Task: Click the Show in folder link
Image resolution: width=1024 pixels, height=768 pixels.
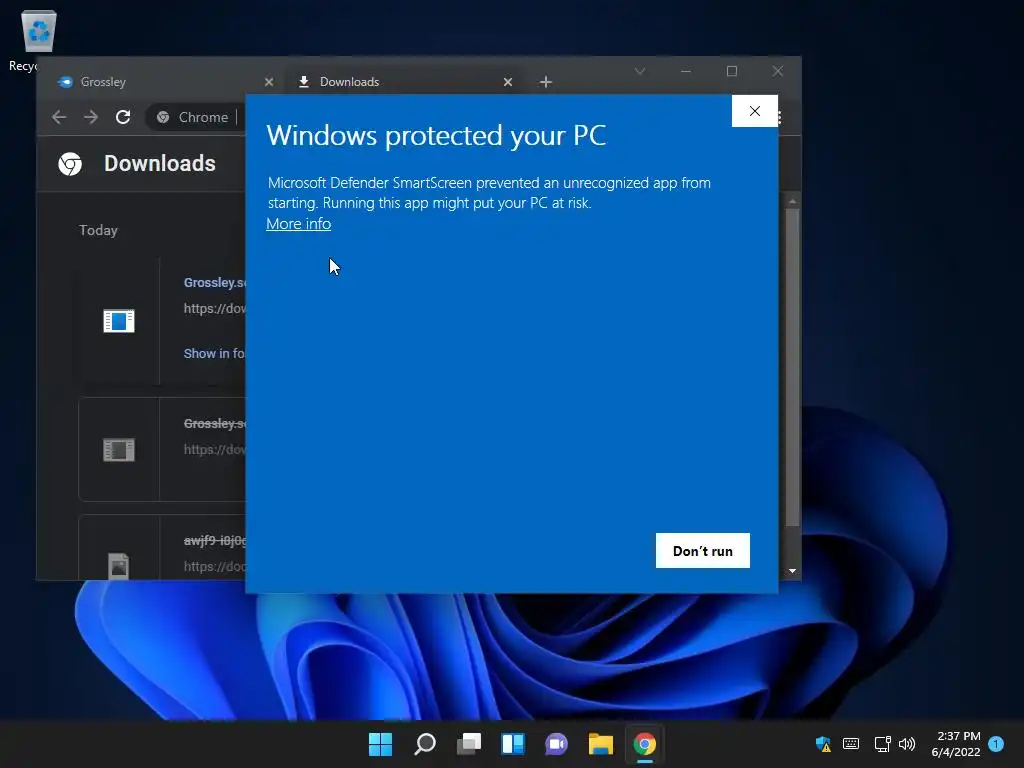Action: (214, 353)
